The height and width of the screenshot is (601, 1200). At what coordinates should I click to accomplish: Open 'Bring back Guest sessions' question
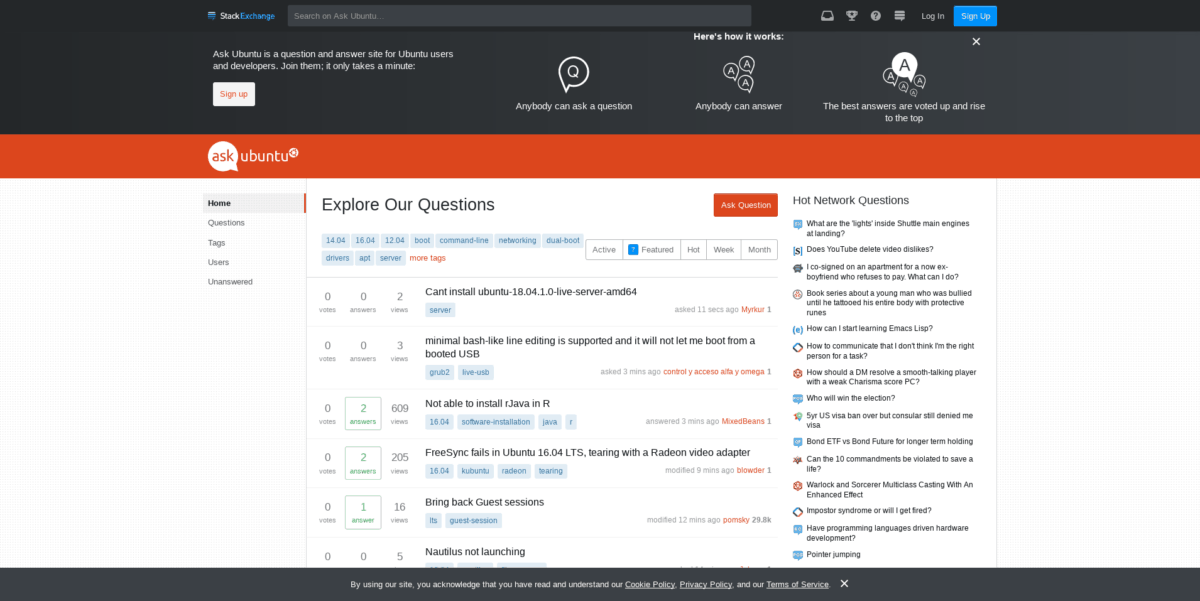pos(484,502)
